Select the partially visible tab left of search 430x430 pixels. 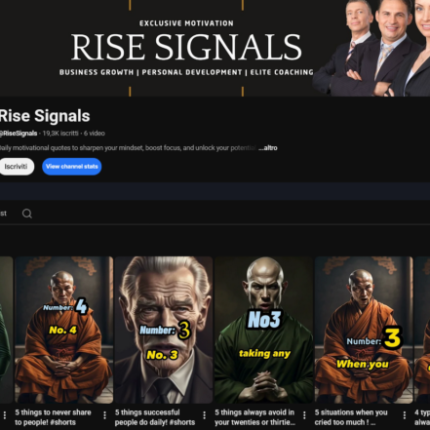click(3, 213)
